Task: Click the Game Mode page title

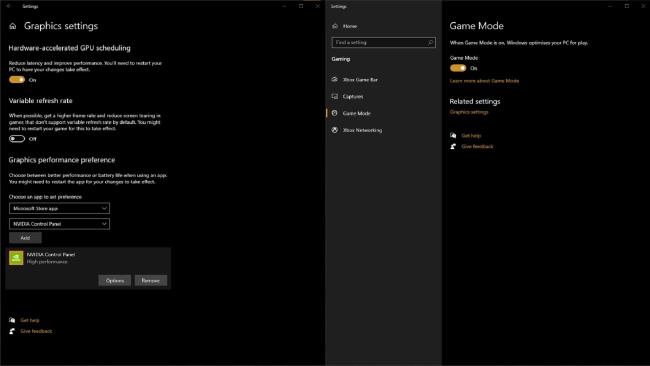Action: coord(476,26)
